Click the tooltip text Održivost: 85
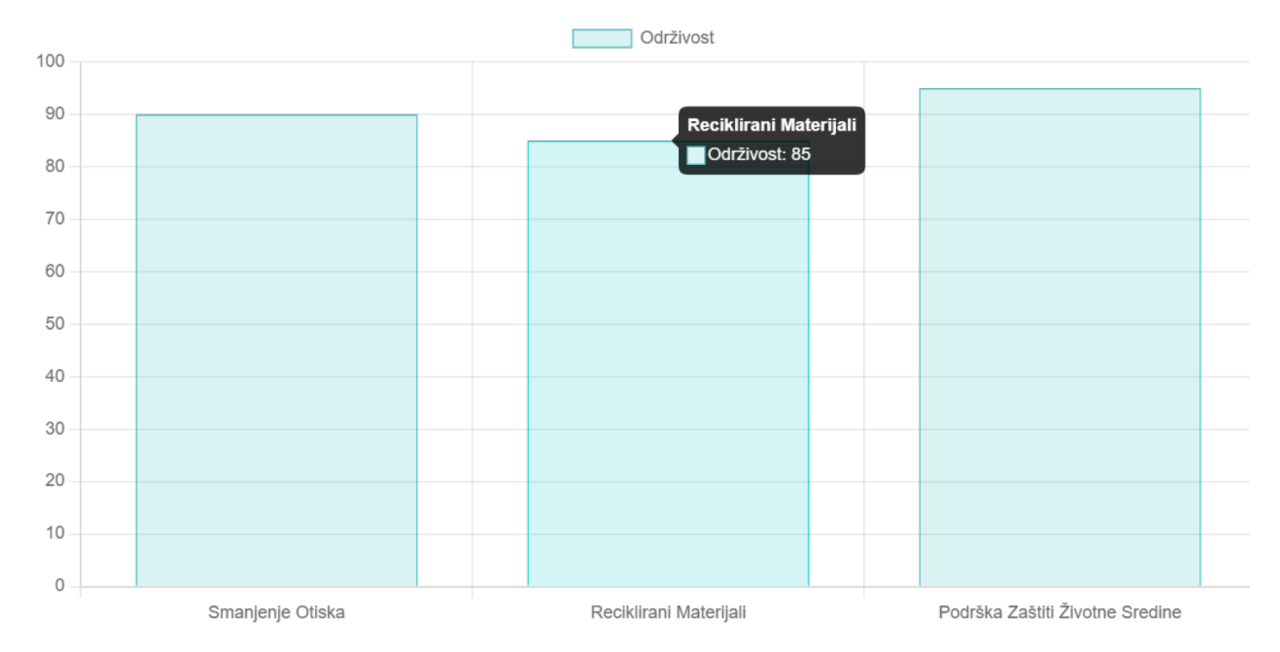Viewport: 1280px width, 652px height. point(759,155)
